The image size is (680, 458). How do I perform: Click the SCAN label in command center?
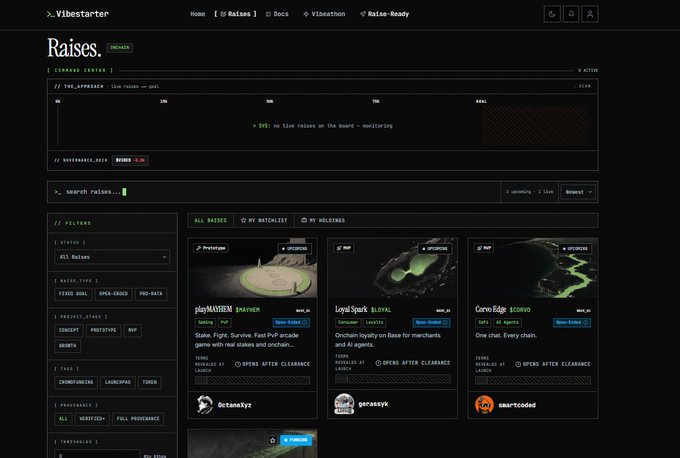[585, 86]
